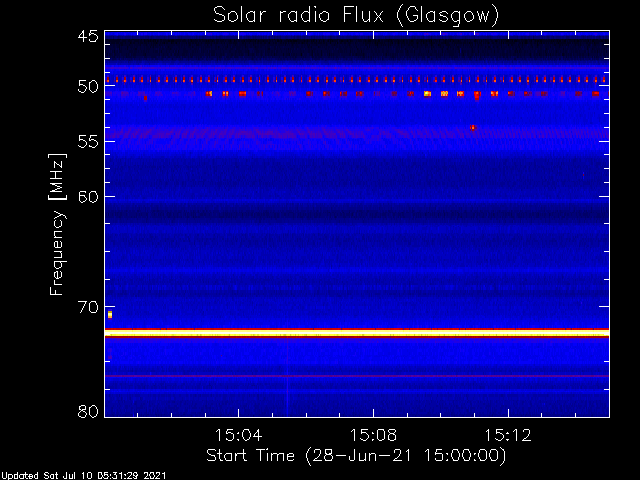Click the row of red ticks above 50 MHz
This screenshot has height=480, width=640.
(357, 80)
